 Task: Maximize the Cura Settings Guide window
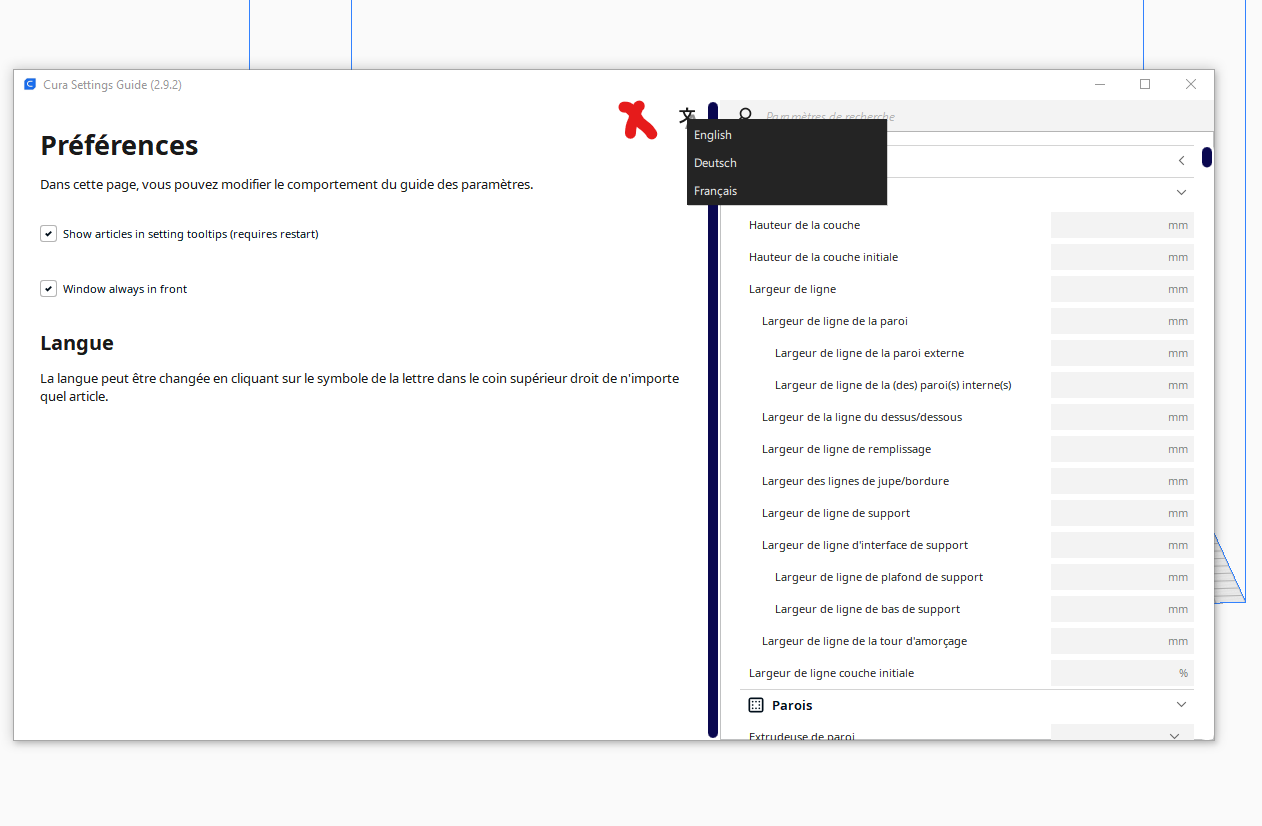(x=1145, y=85)
